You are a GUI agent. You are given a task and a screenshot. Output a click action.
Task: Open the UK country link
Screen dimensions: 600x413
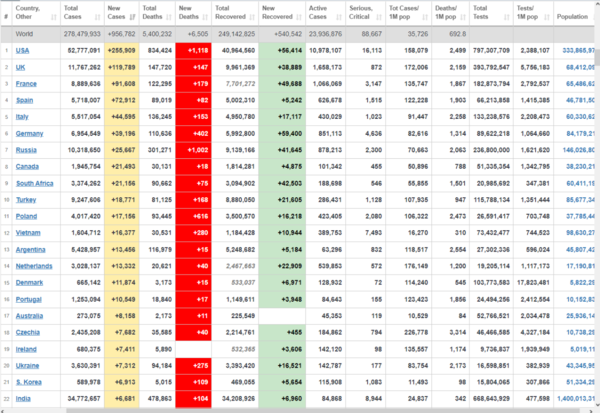click(21, 67)
